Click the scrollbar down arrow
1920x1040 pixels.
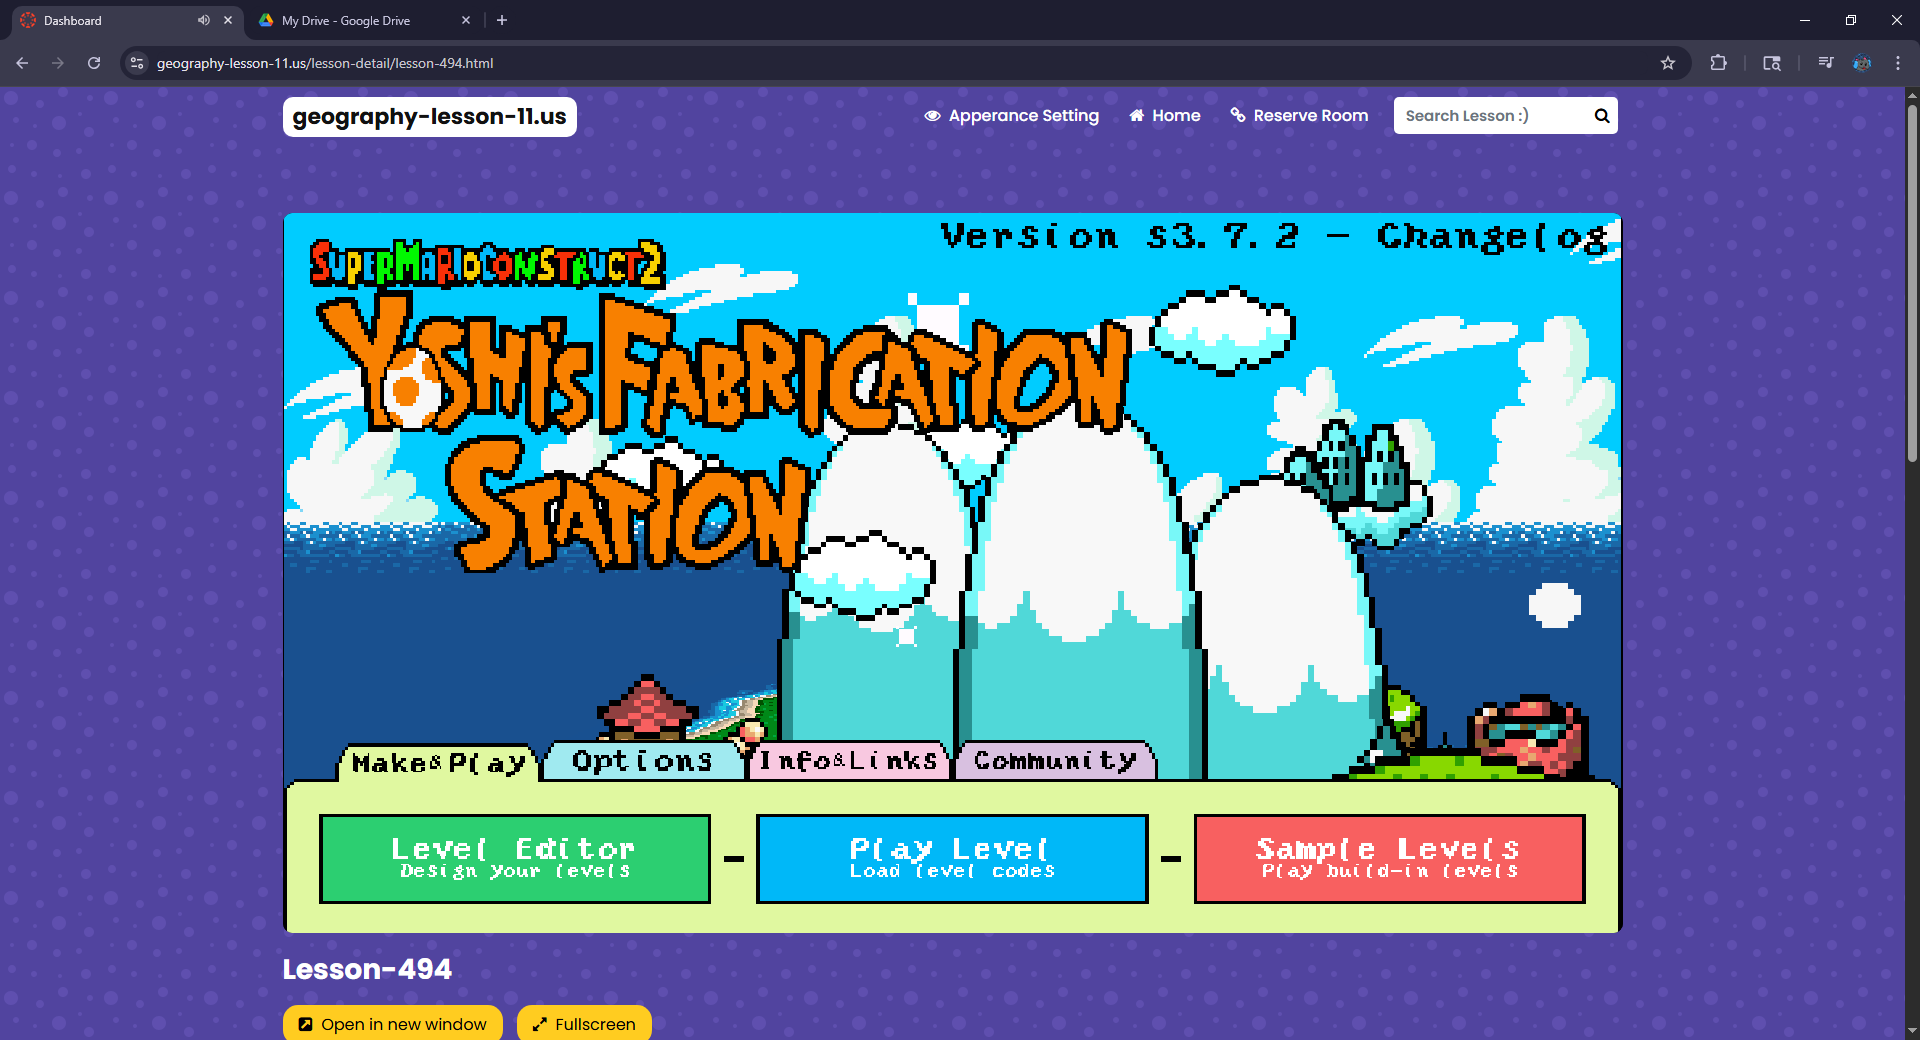pos(1912,1031)
